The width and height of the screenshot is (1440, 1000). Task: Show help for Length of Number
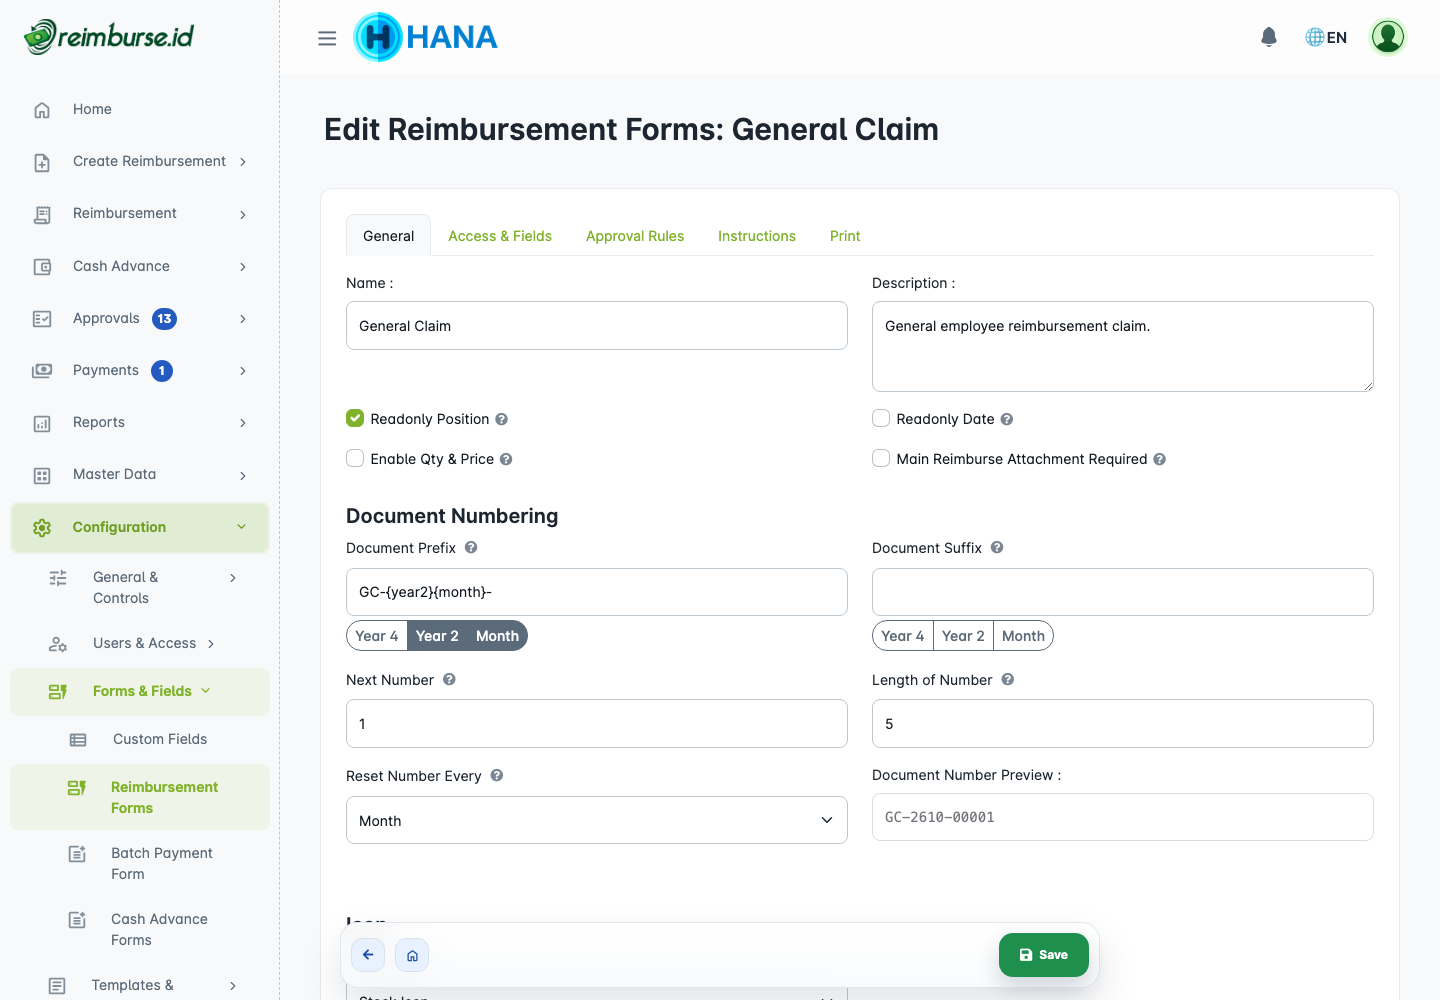1008,679
